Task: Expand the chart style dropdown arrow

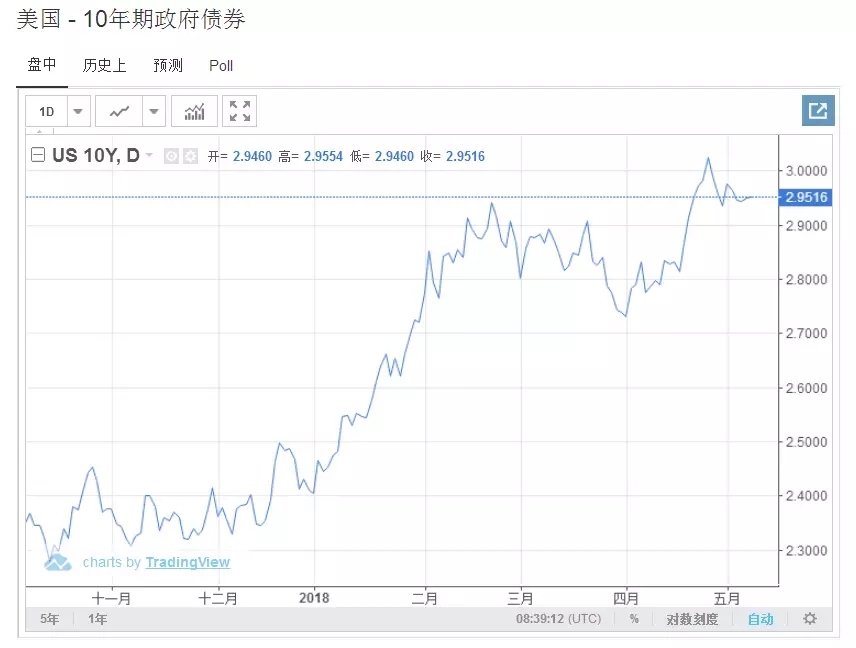Action: pos(154,111)
